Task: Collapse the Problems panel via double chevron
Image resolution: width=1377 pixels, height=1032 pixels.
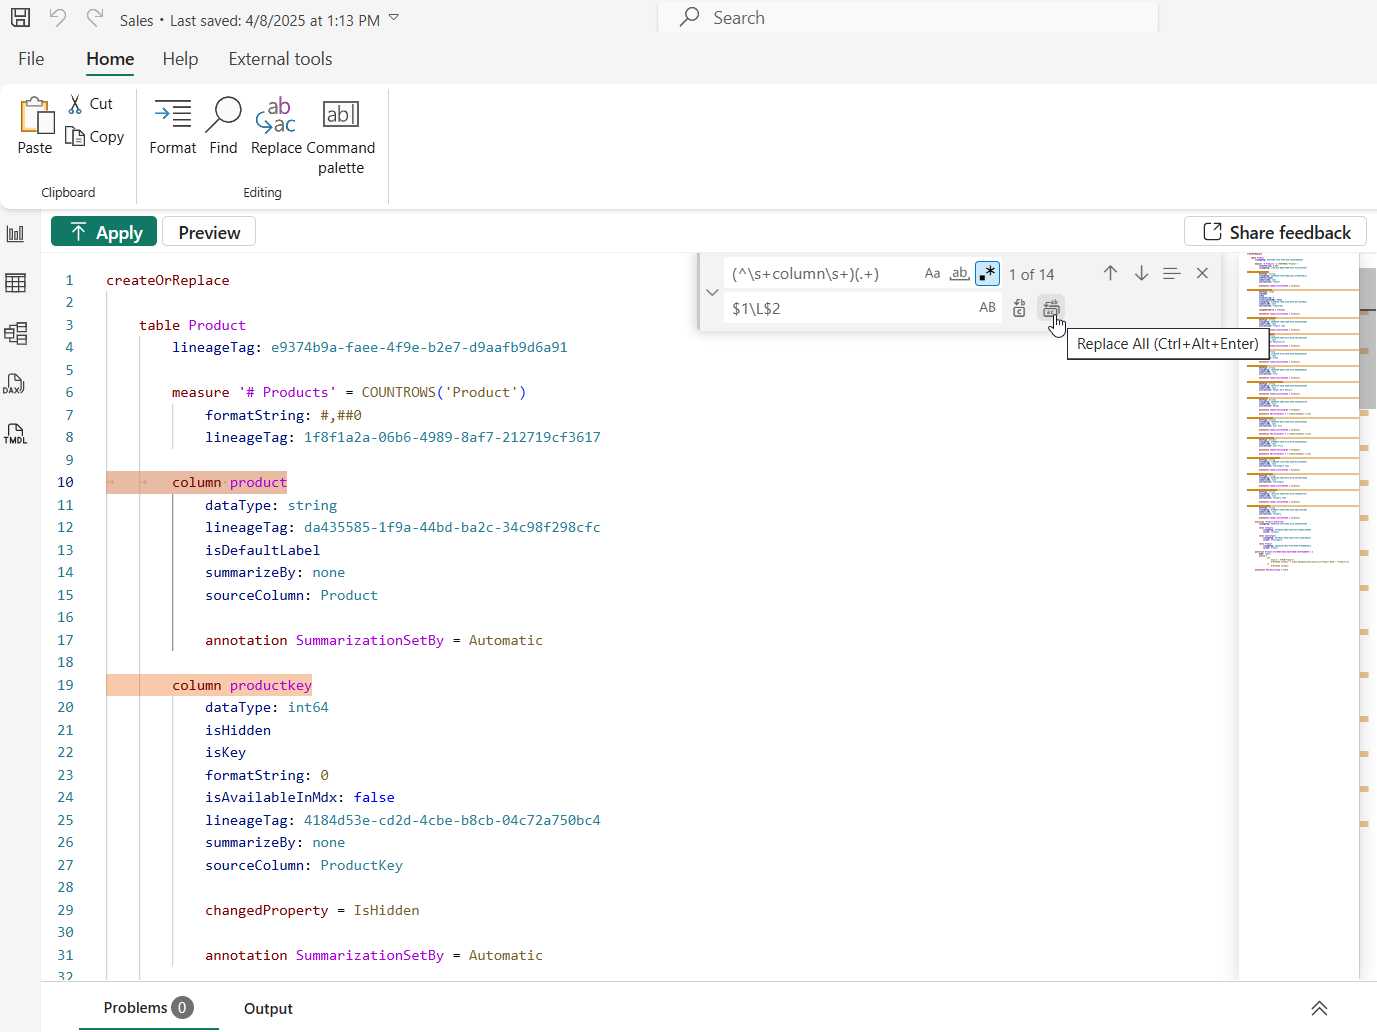Action: 1318,1008
